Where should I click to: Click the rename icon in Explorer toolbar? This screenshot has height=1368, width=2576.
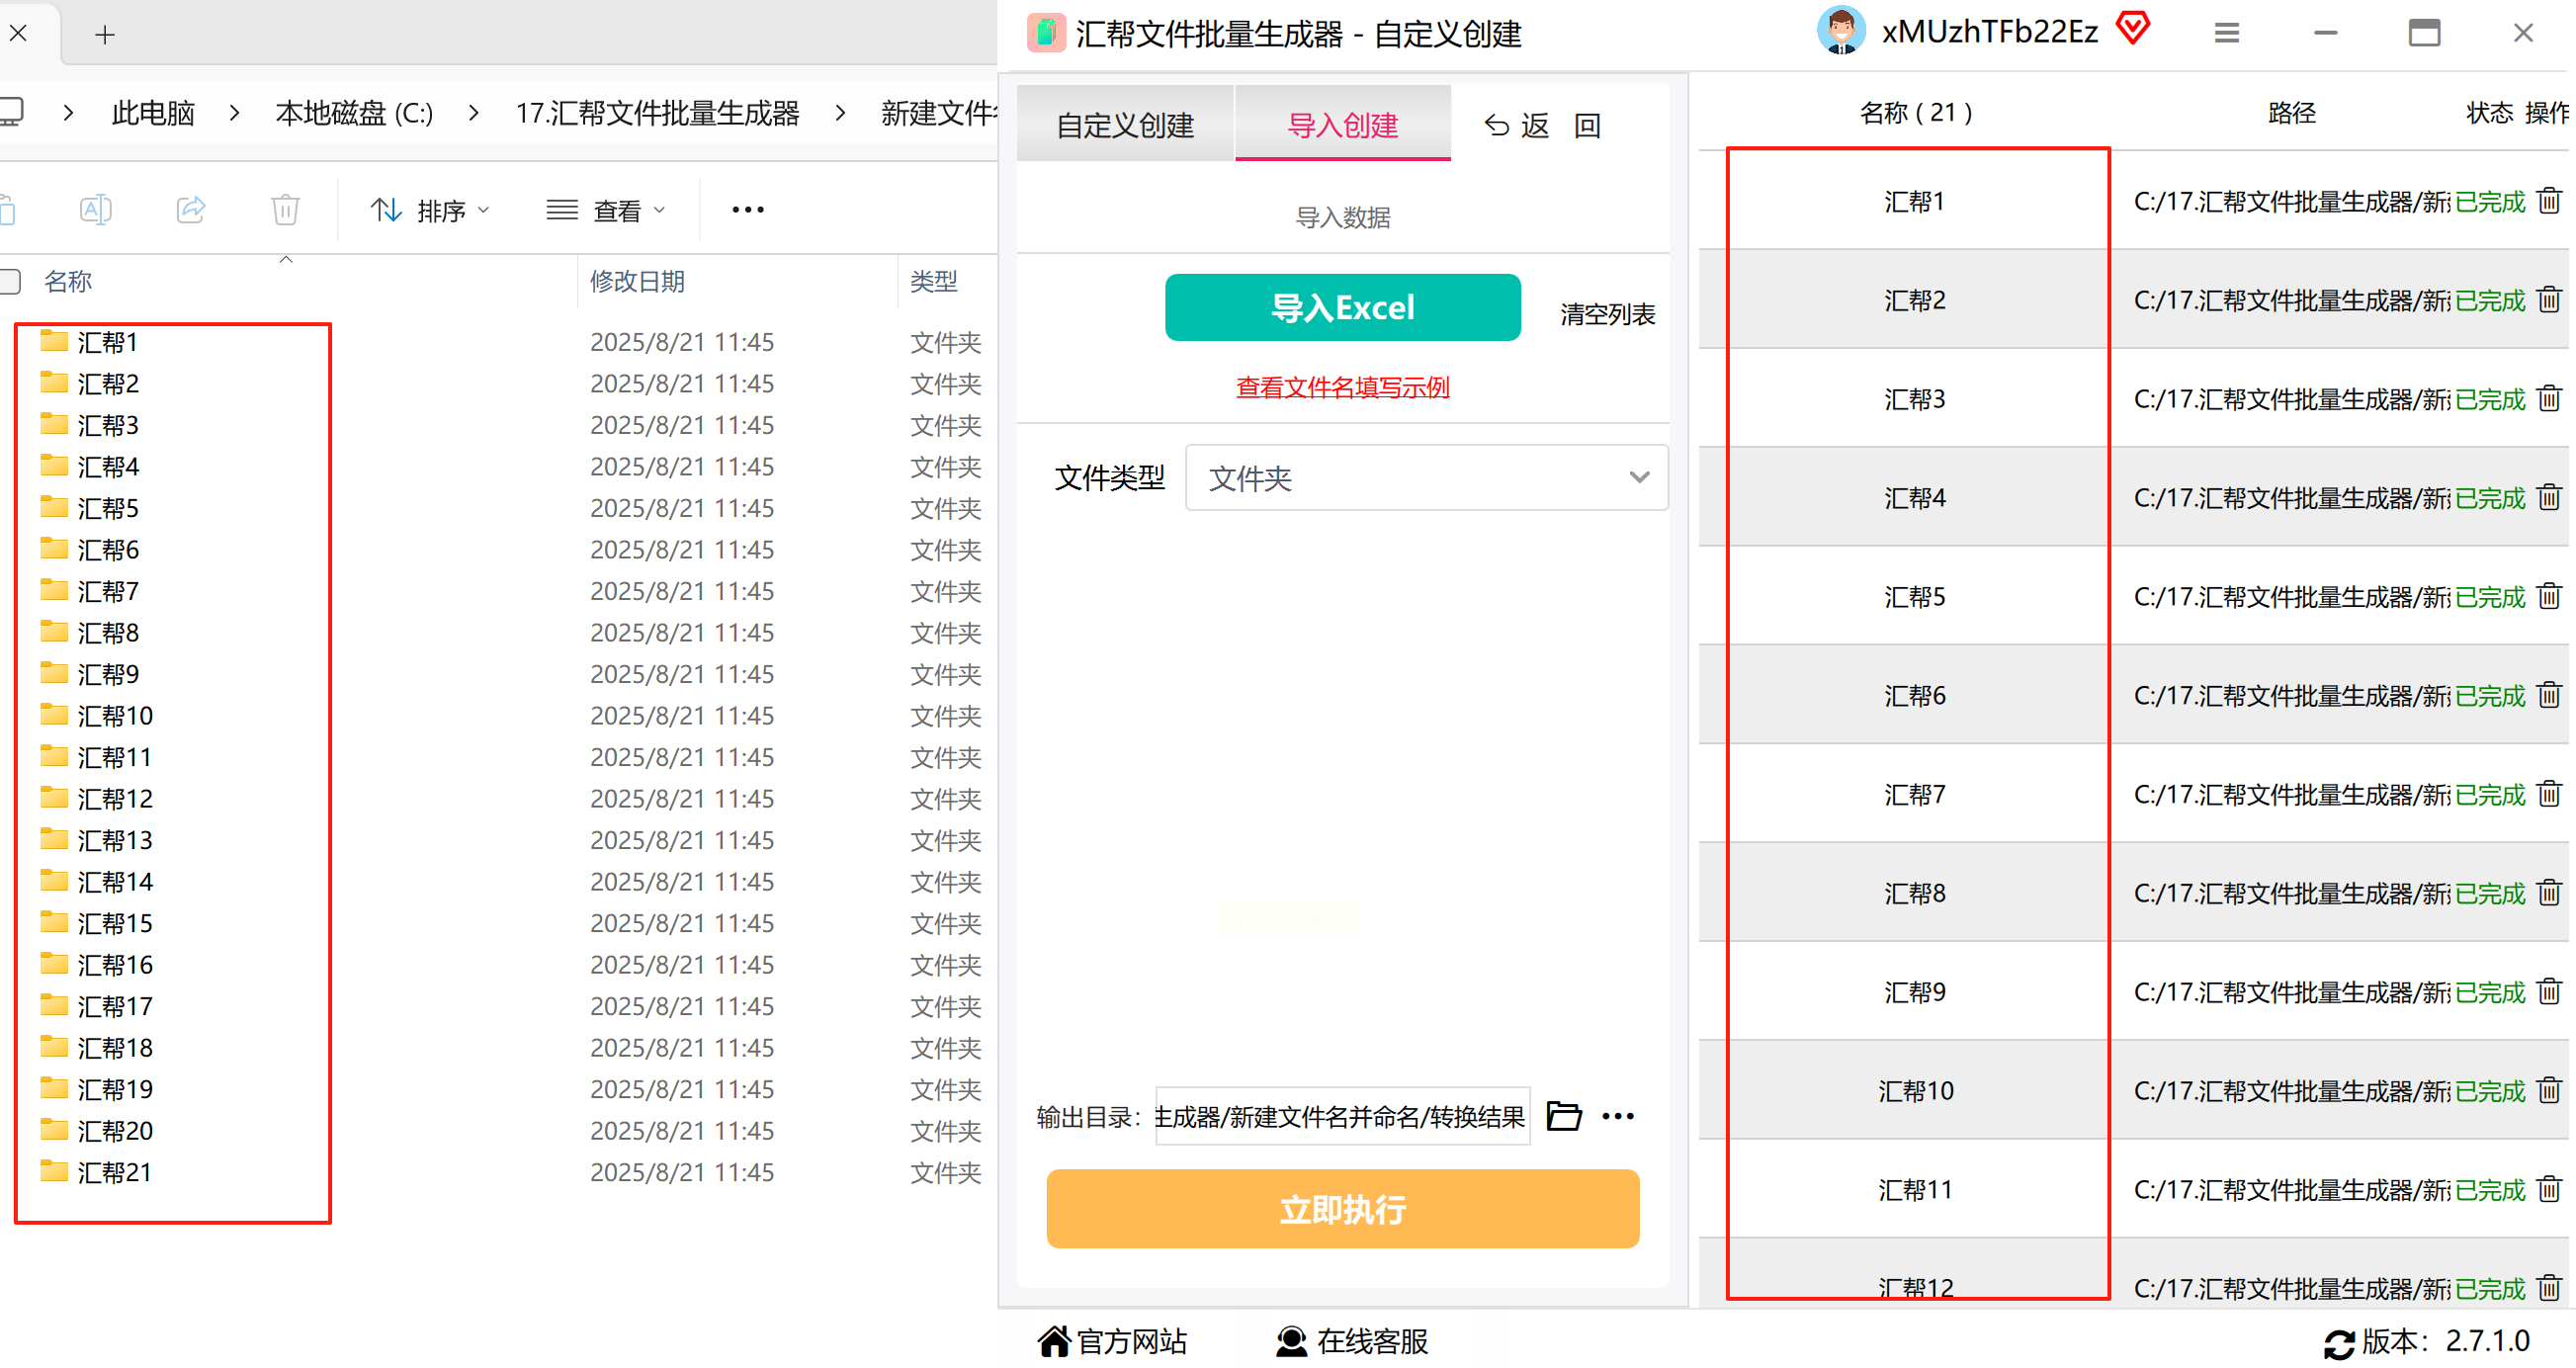click(x=96, y=210)
